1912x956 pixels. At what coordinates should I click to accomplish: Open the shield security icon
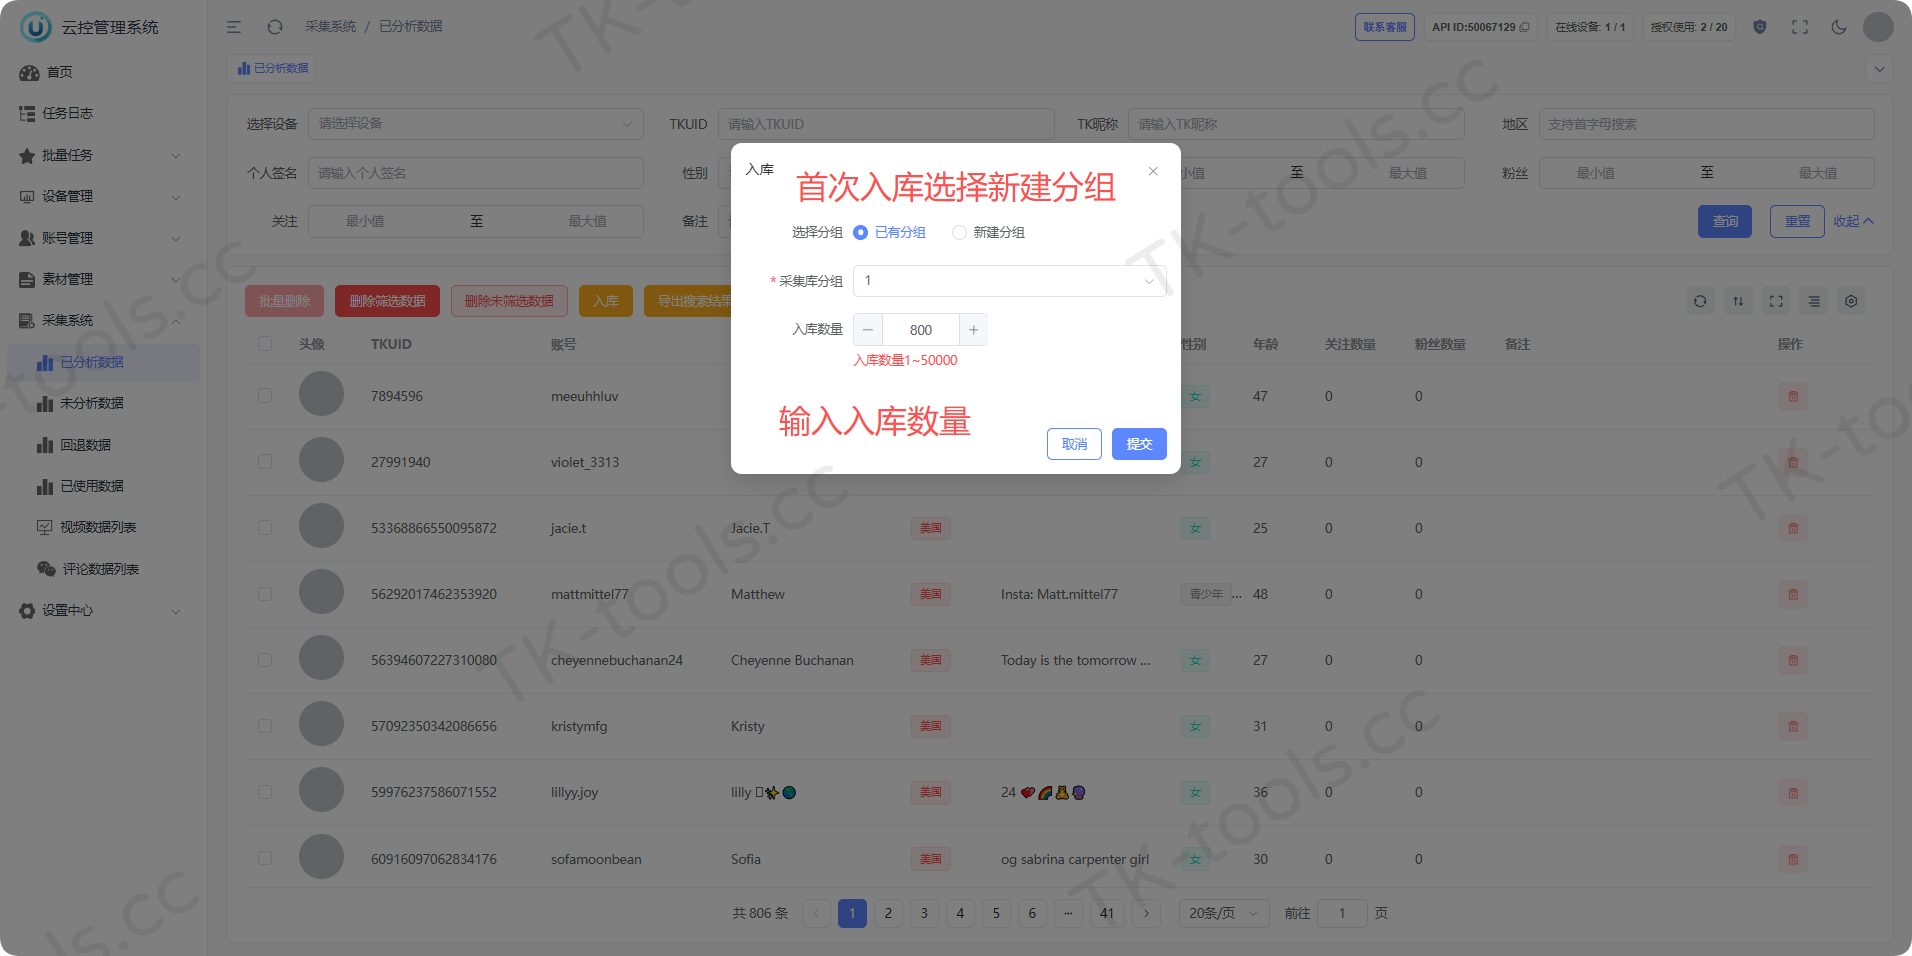(1760, 27)
